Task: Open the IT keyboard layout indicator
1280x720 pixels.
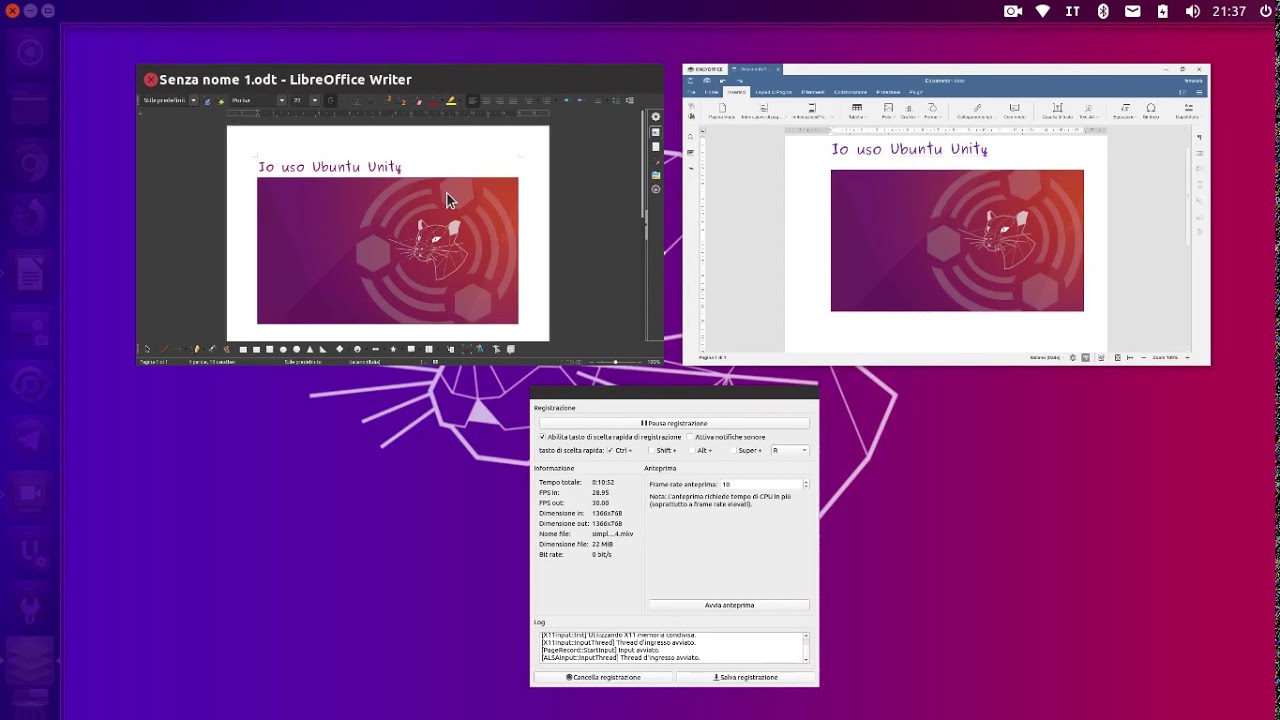Action: [x=1072, y=11]
